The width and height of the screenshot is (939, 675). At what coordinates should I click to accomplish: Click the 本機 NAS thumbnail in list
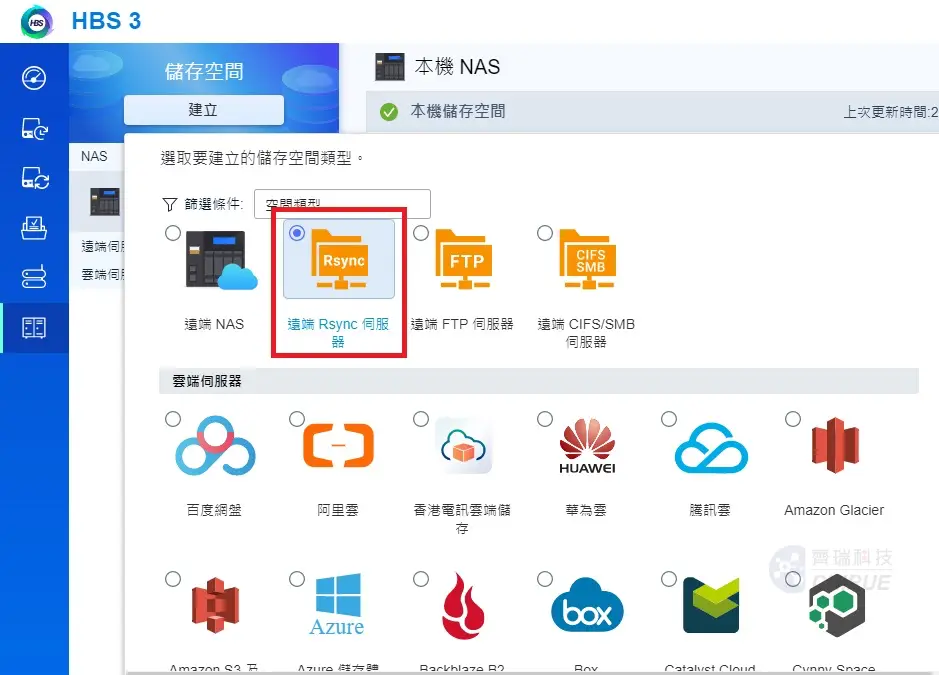click(105, 202)
